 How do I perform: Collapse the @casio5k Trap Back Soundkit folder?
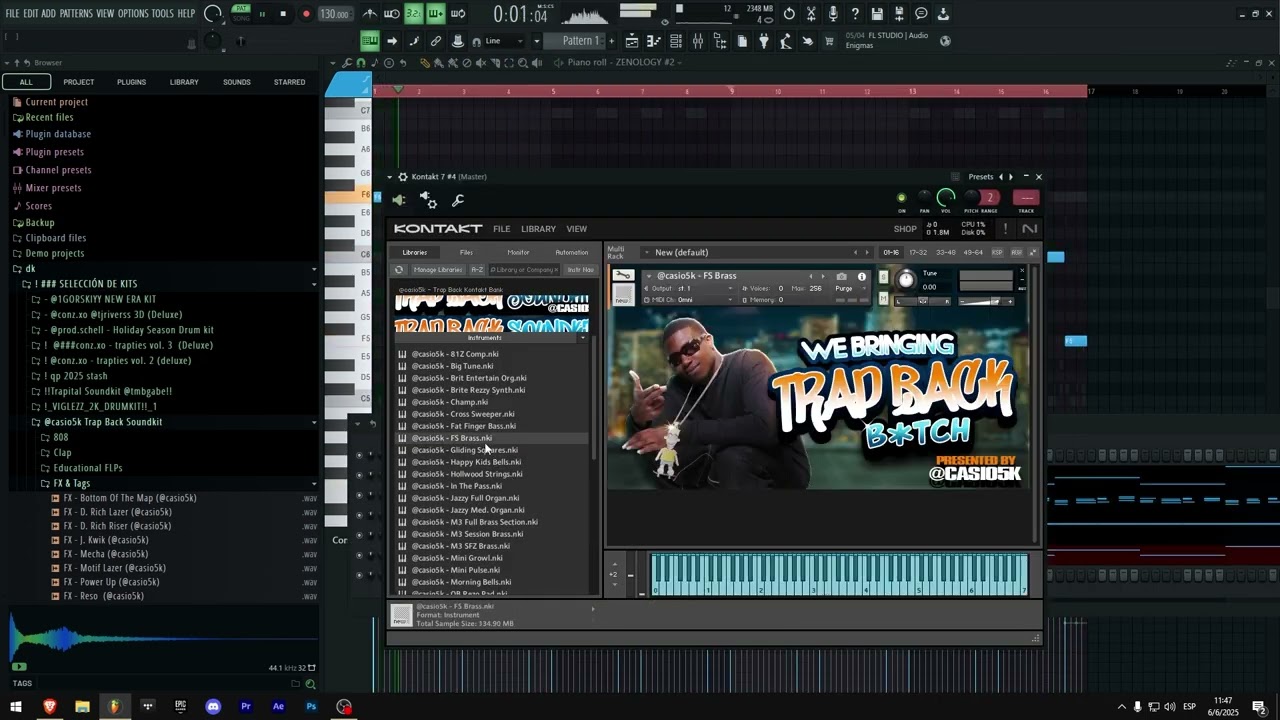[x=103, y=422]
